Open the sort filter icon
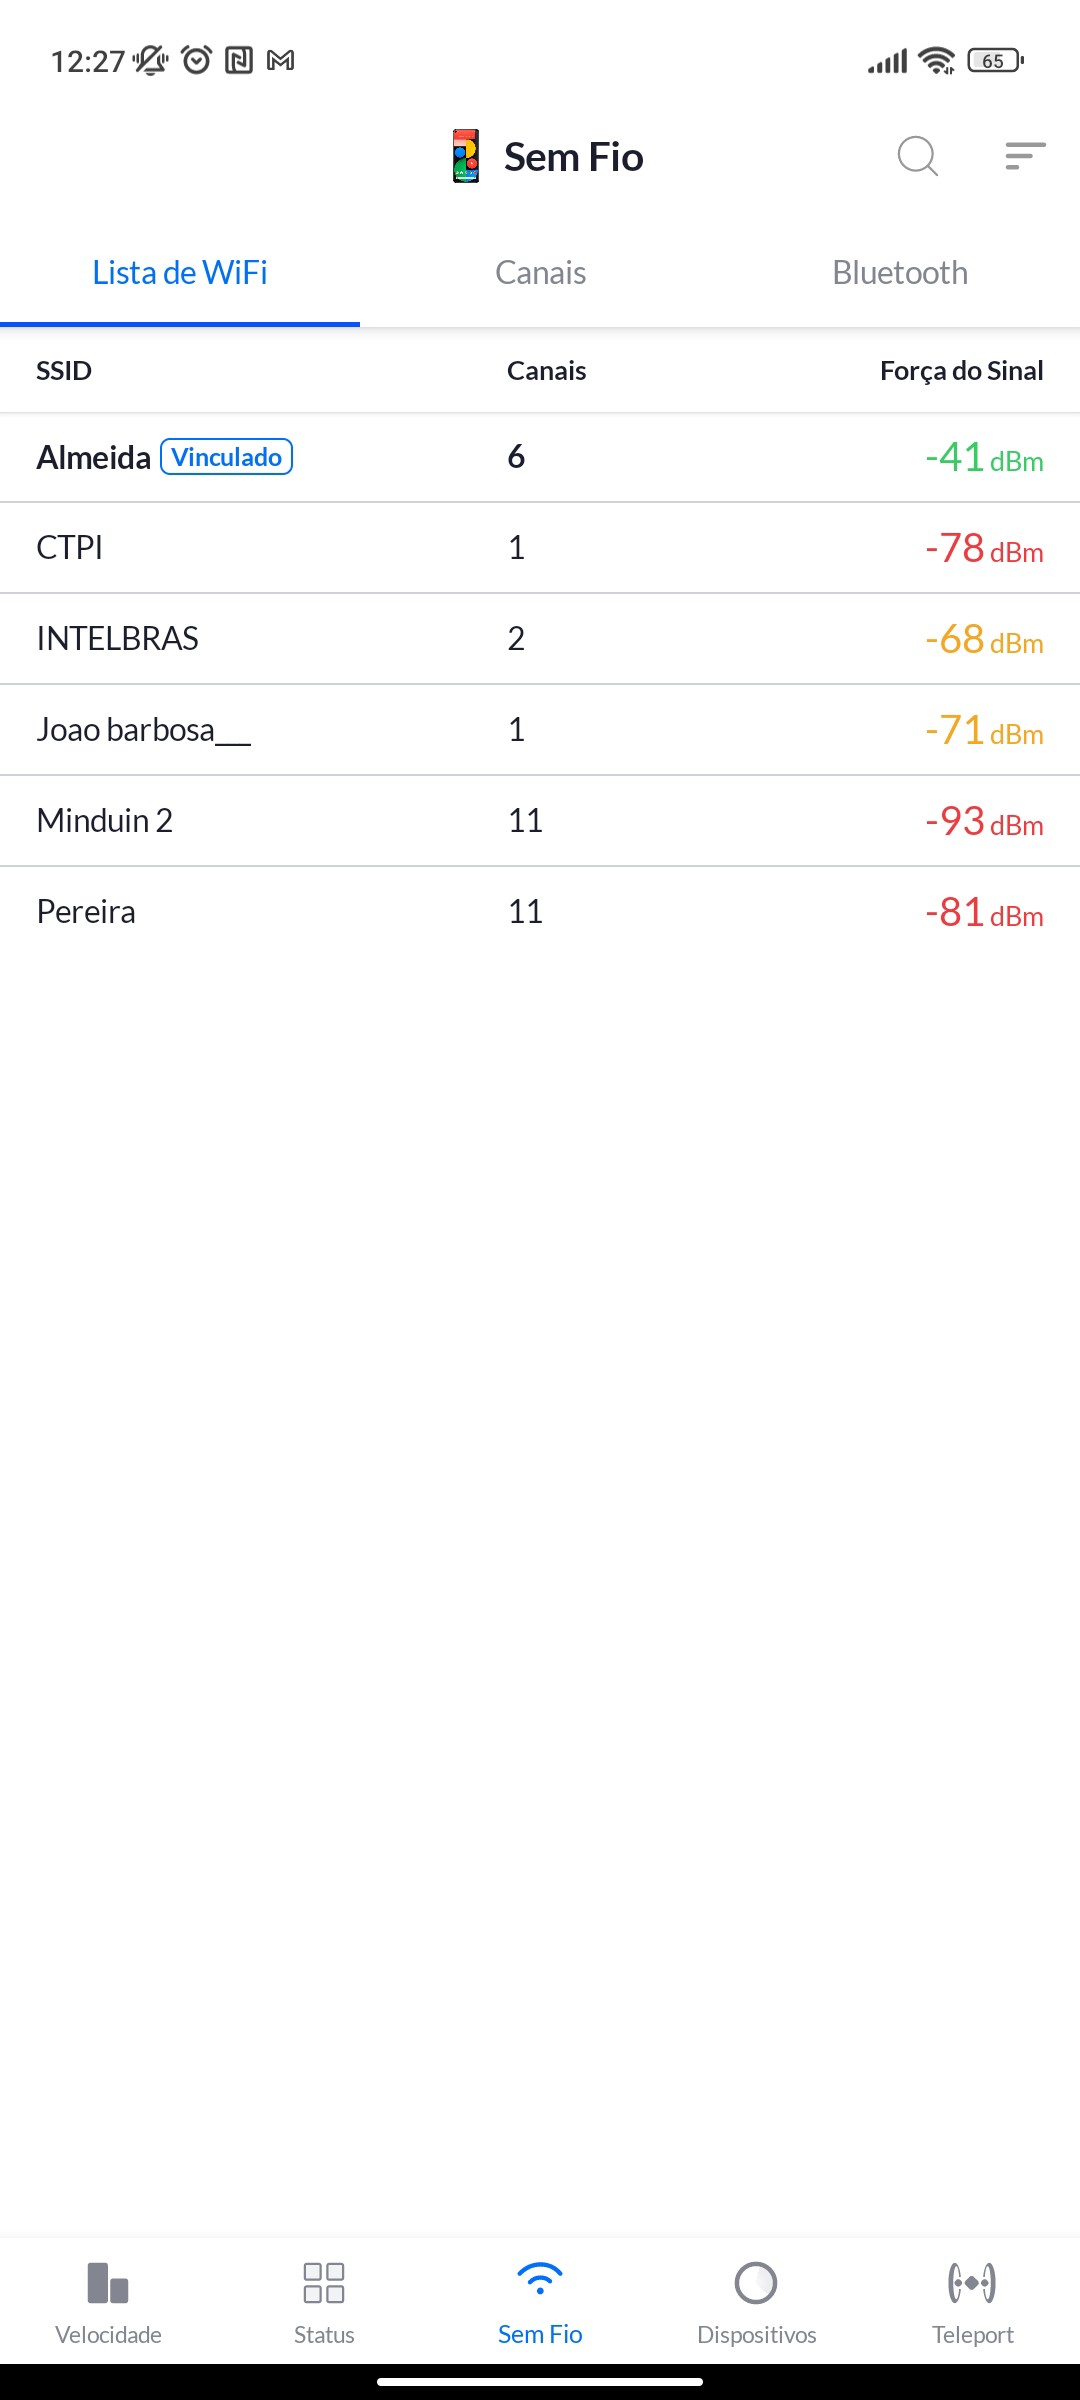The width and height of the screenshot is (1080, 2400). pyautogui.click(x=1025, y=156)
